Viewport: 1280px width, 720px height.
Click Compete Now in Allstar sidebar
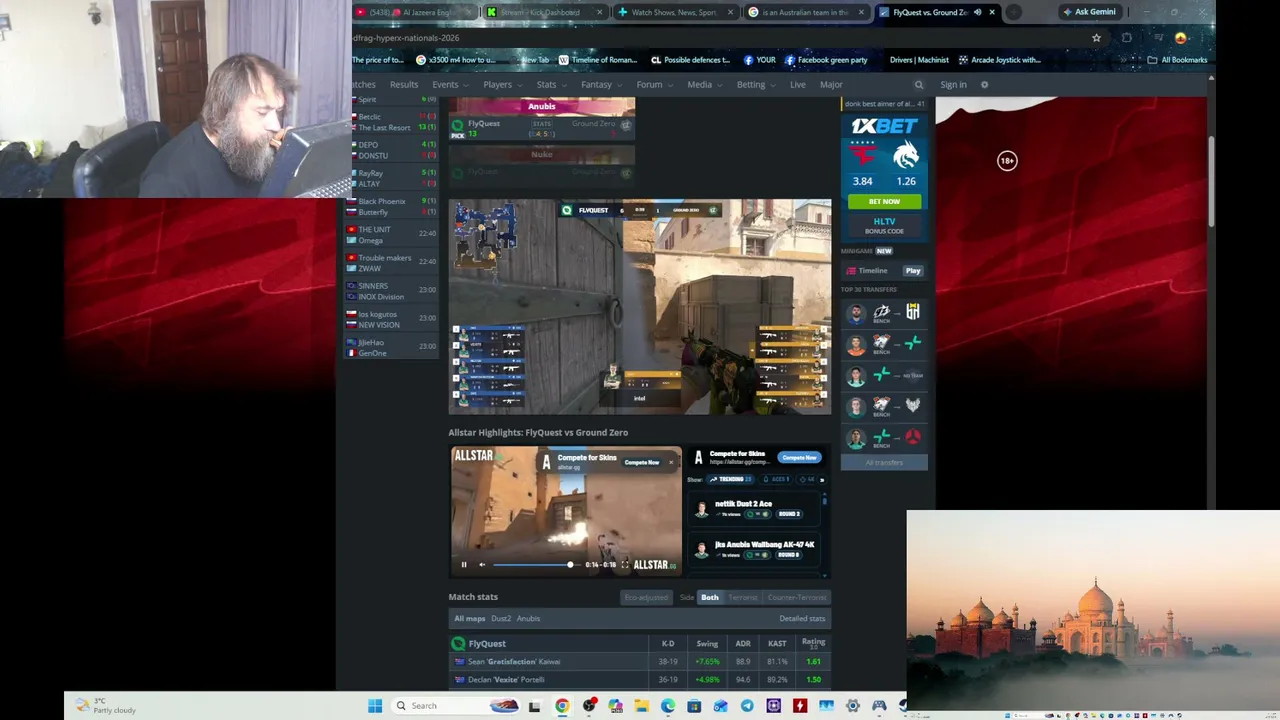799,458
